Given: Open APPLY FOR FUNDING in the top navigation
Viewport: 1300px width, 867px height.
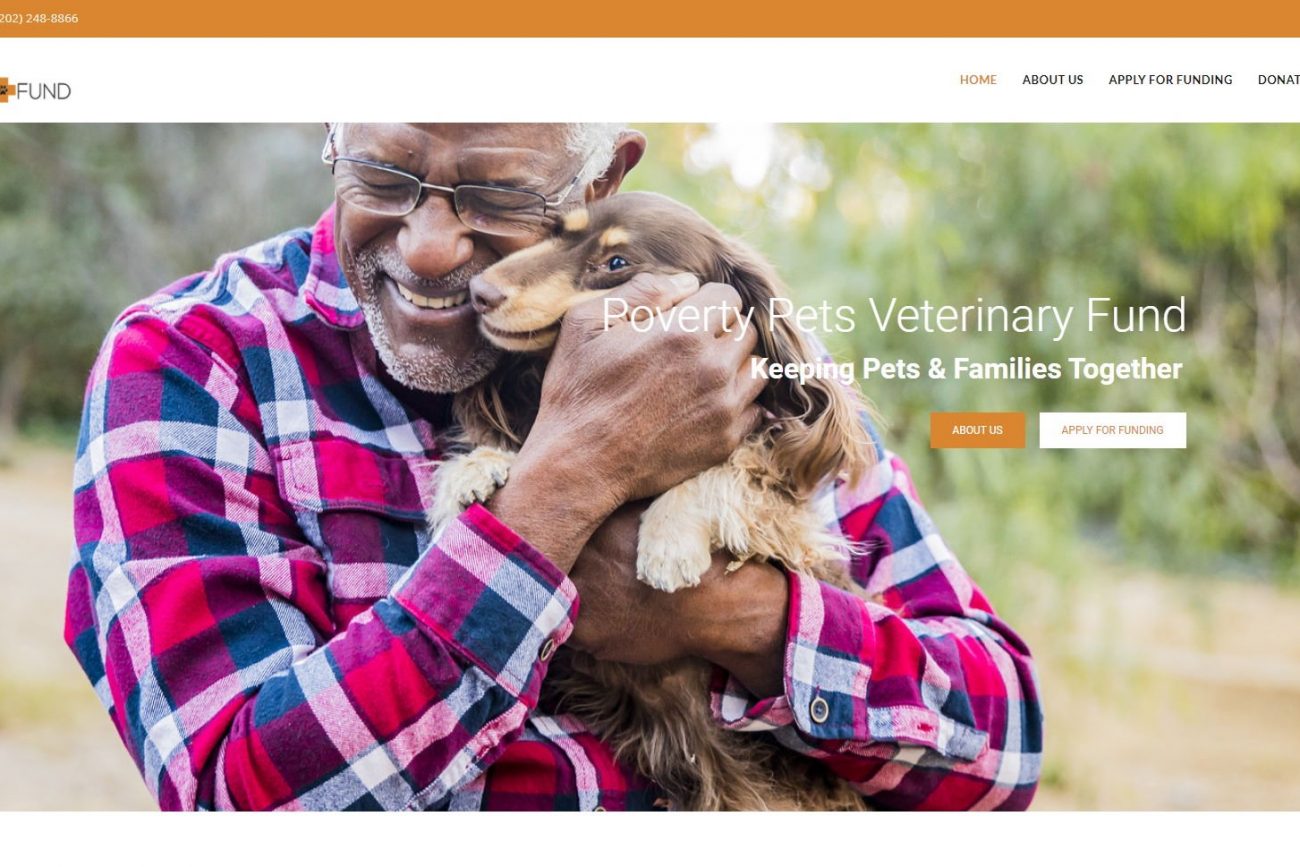Looking at the screenshot, I should click(x=1170, y=80).
